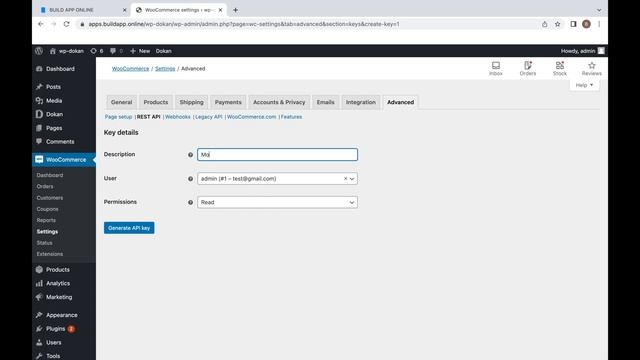640x360 pixels.
Task: Open the Howdy, admin account menu
Action: pos(582,51)
